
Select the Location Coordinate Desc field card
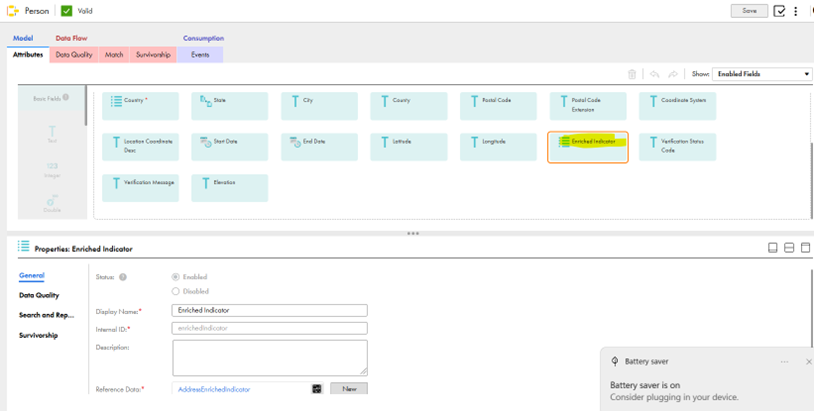click(x=140, y=147)
